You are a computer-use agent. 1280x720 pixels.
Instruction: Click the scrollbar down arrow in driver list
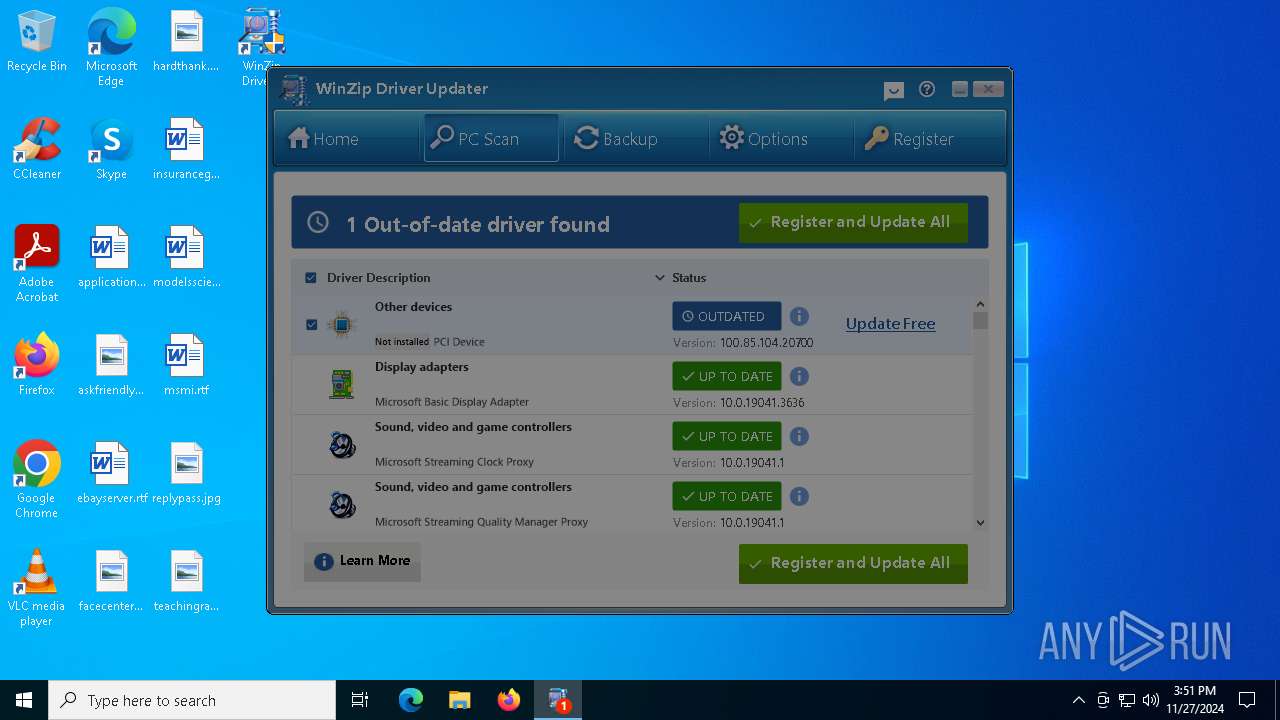[x=980, y=522]
